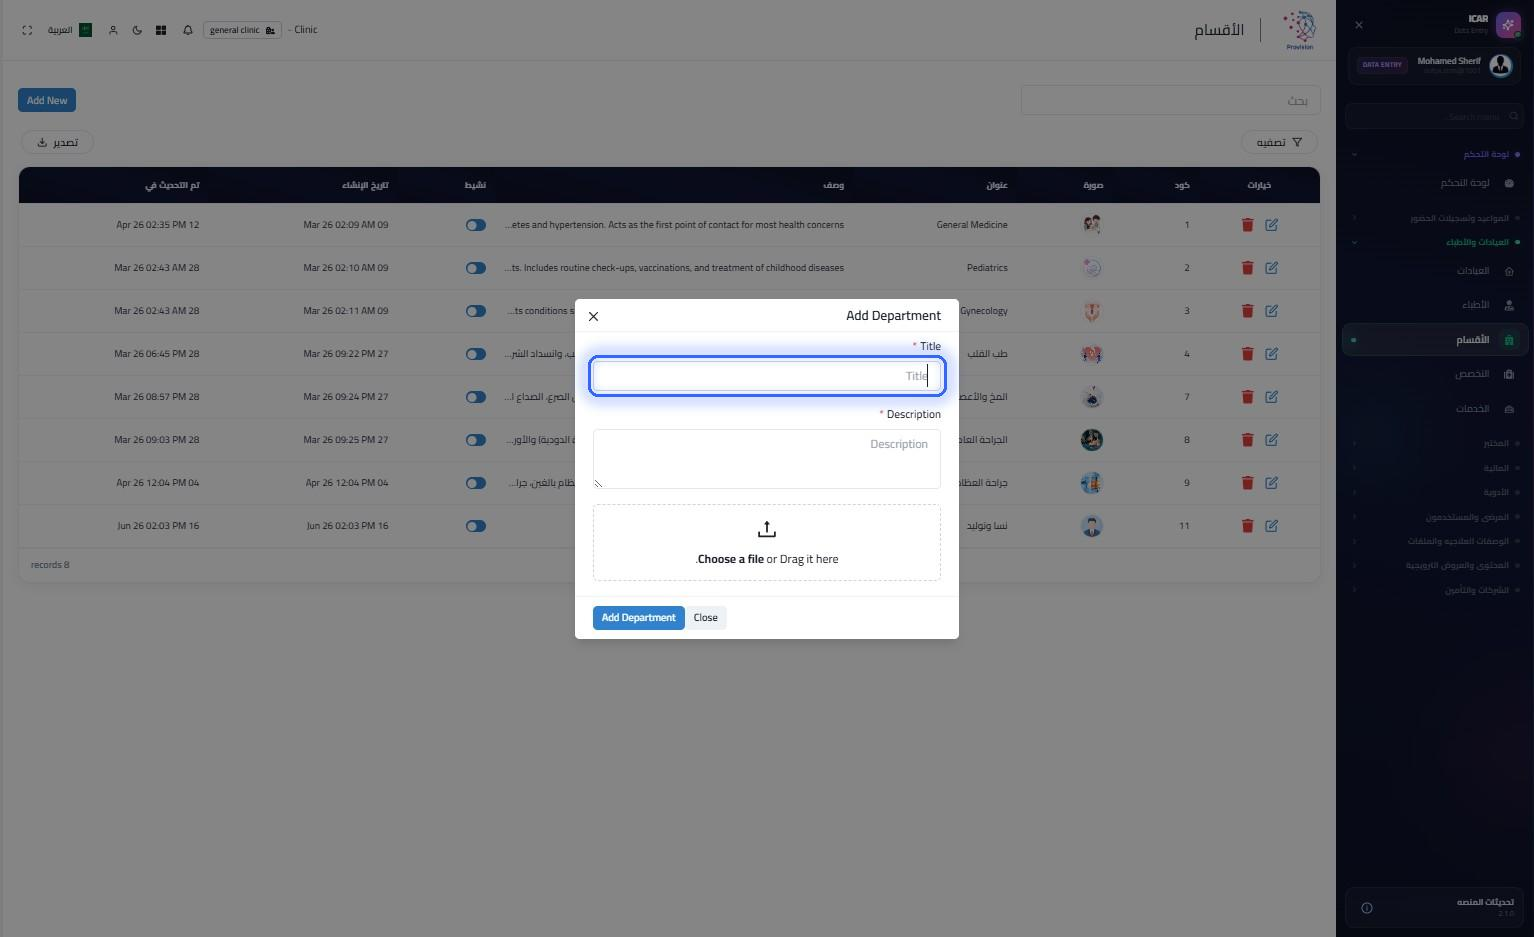Focus the Description text area
This screenshot has width=1534, height=937.
(767, 459)
